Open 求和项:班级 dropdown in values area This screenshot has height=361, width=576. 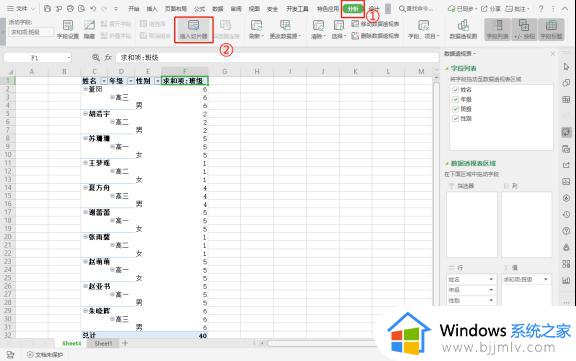pos(546,279)
